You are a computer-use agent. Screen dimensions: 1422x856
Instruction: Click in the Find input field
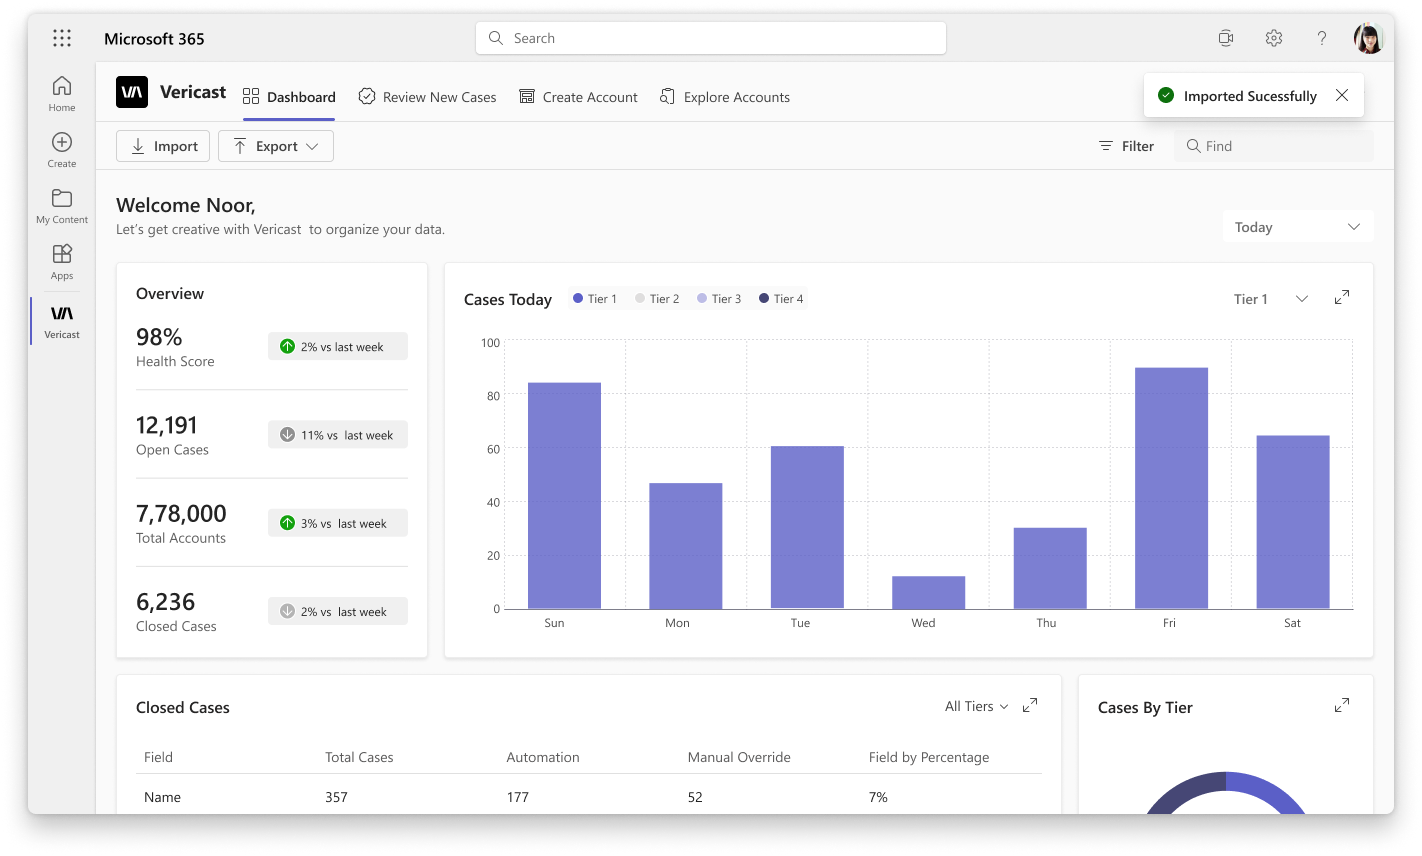point(1274,146)
